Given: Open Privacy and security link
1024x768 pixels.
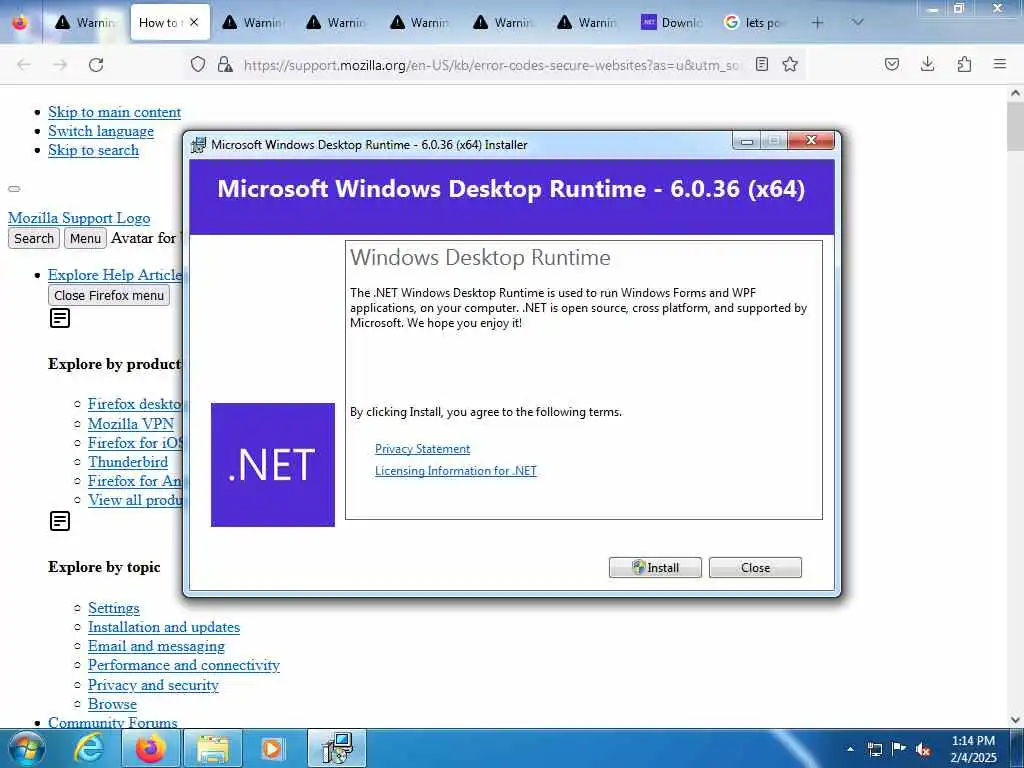Looking at the screenshot, I should pyautogui.click(x=153, y=685).
